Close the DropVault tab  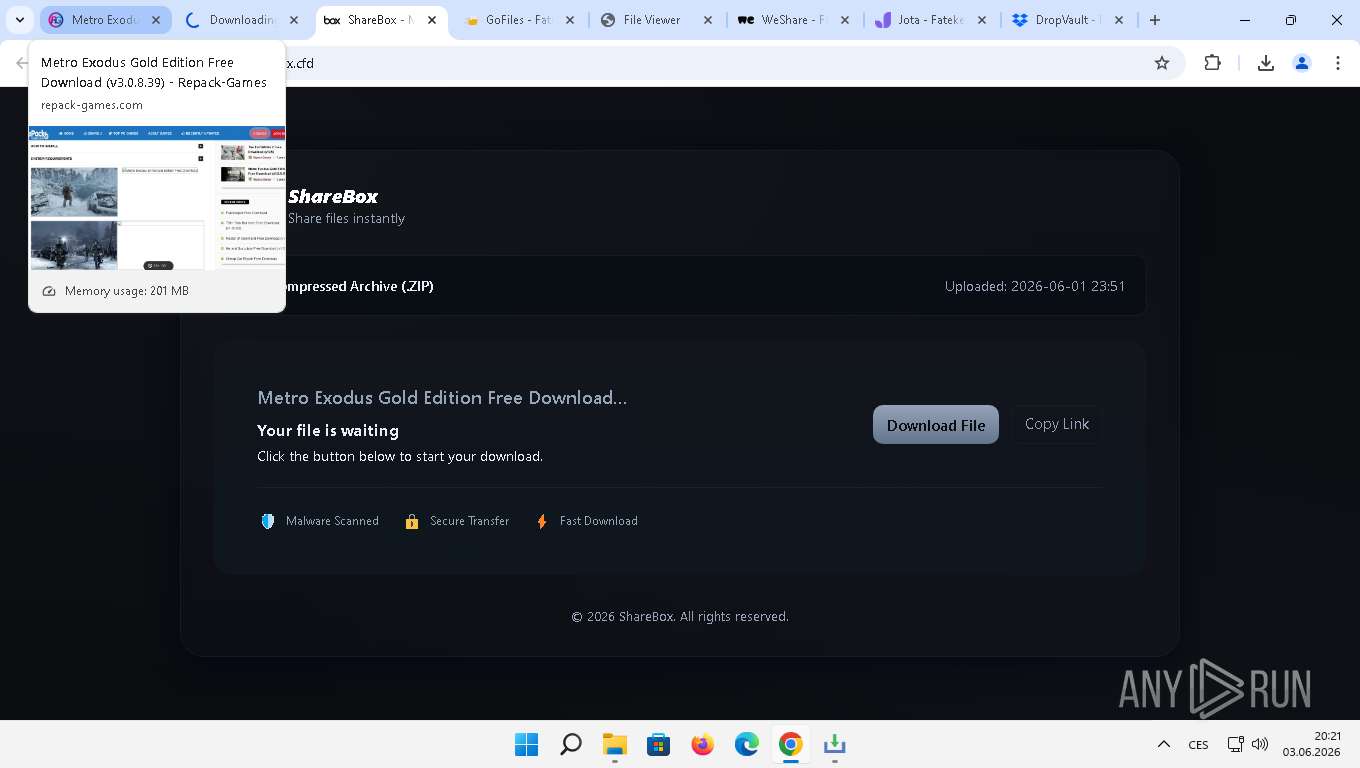coord(1120,20)
